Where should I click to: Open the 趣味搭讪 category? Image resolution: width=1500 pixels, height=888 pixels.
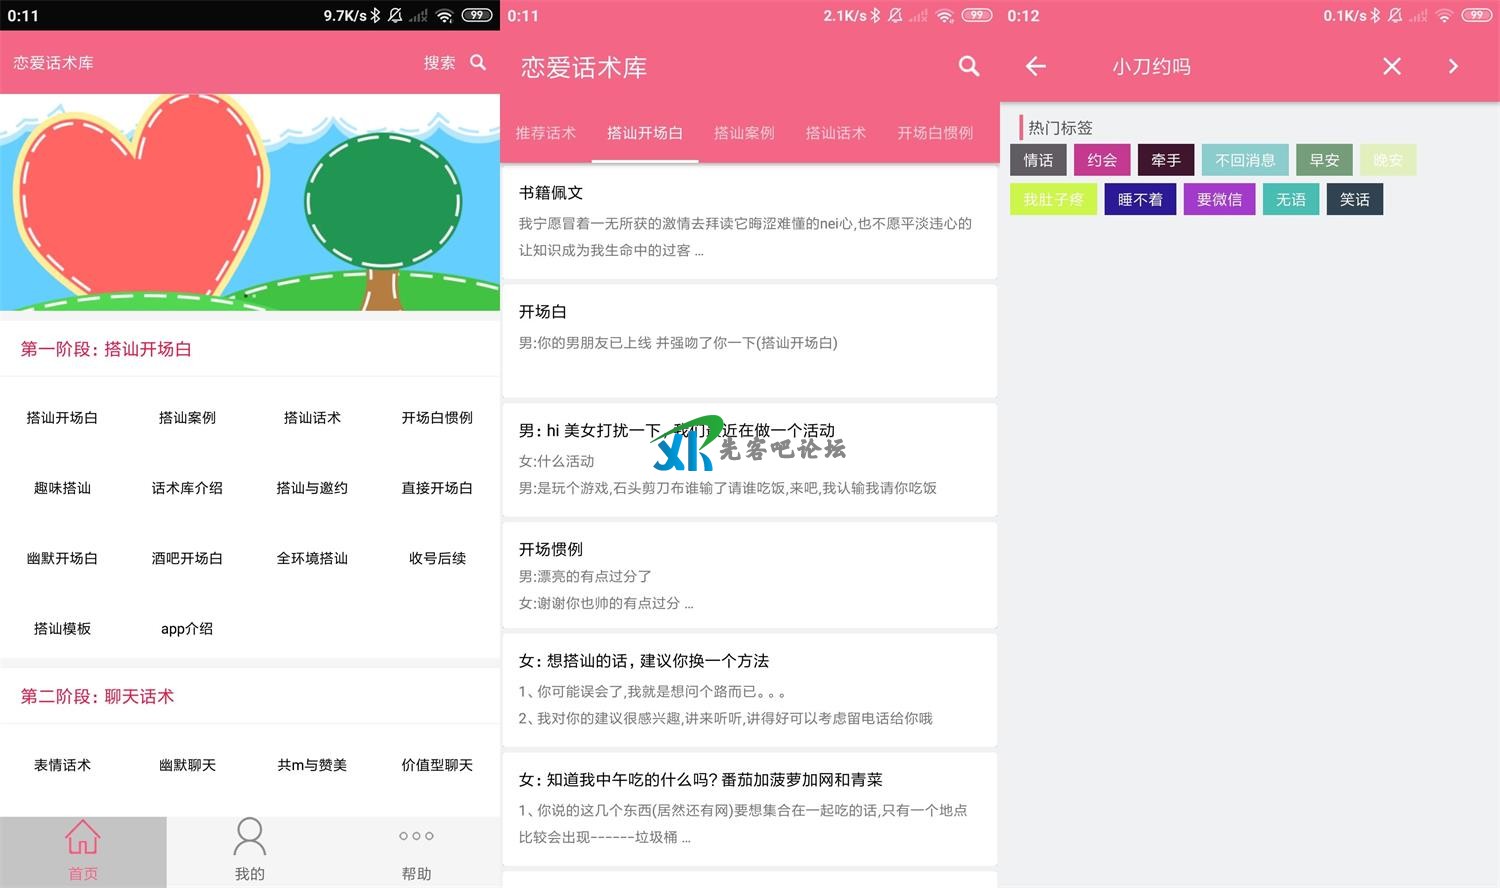62,488
